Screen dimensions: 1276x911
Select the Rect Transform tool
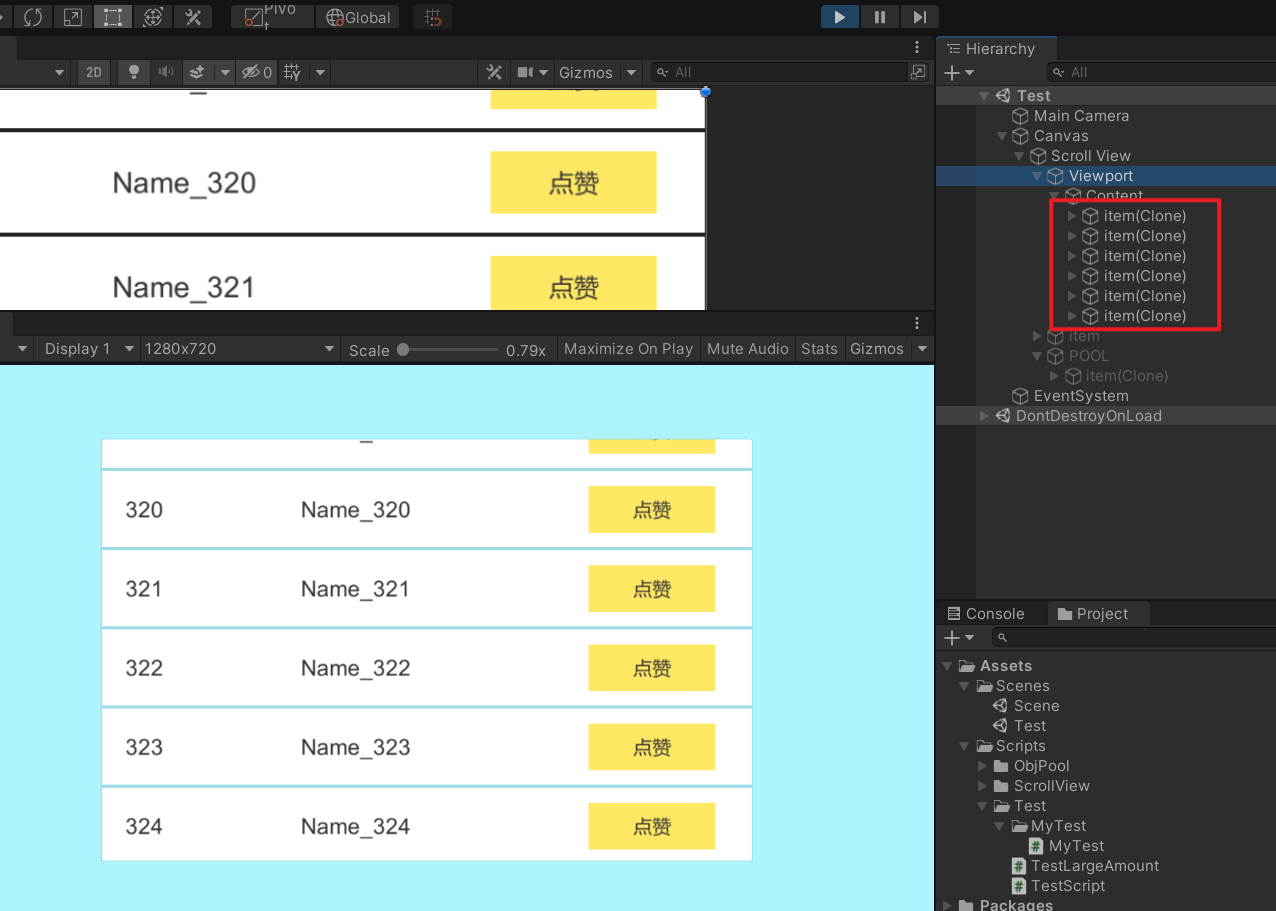click(x=112, y=17)
